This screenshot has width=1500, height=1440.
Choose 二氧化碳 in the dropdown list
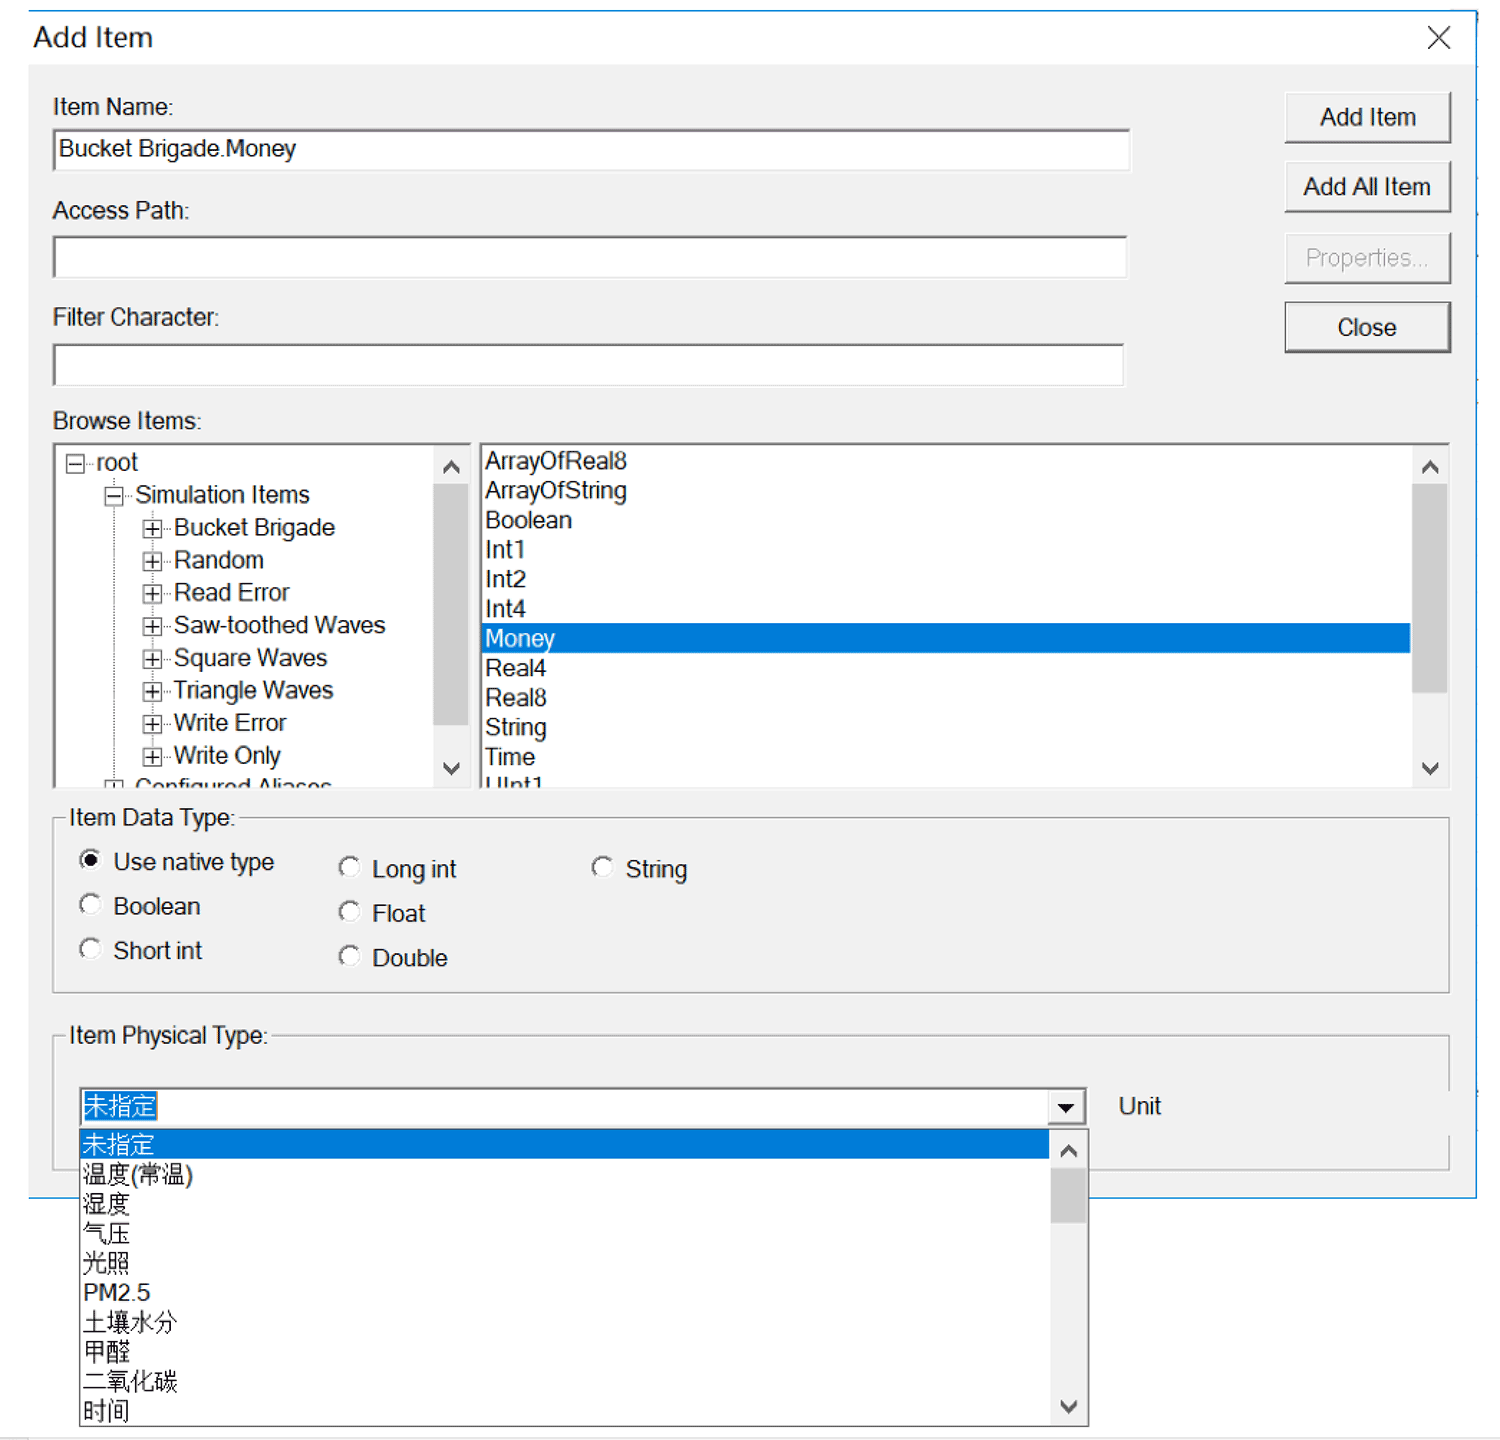tap(565, 1382)
